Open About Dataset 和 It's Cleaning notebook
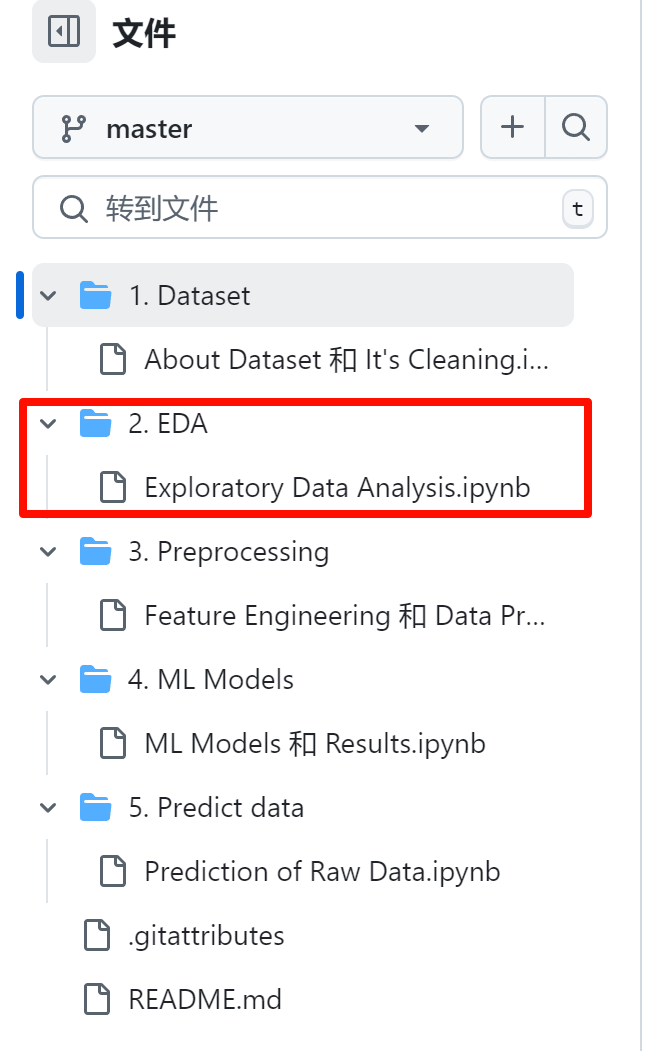Viewport: 647px width, 1051px height. point(345,360)
